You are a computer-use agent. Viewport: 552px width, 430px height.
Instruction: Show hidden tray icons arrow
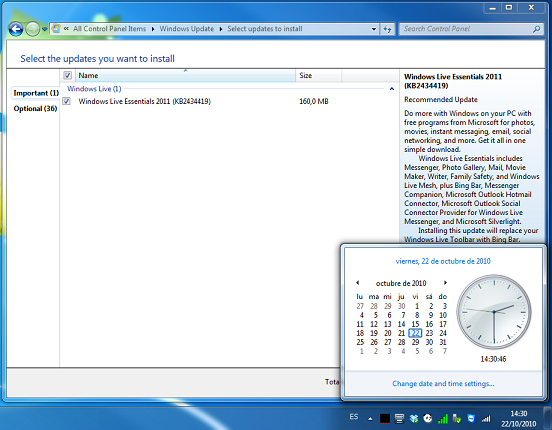tap(370, 419)
